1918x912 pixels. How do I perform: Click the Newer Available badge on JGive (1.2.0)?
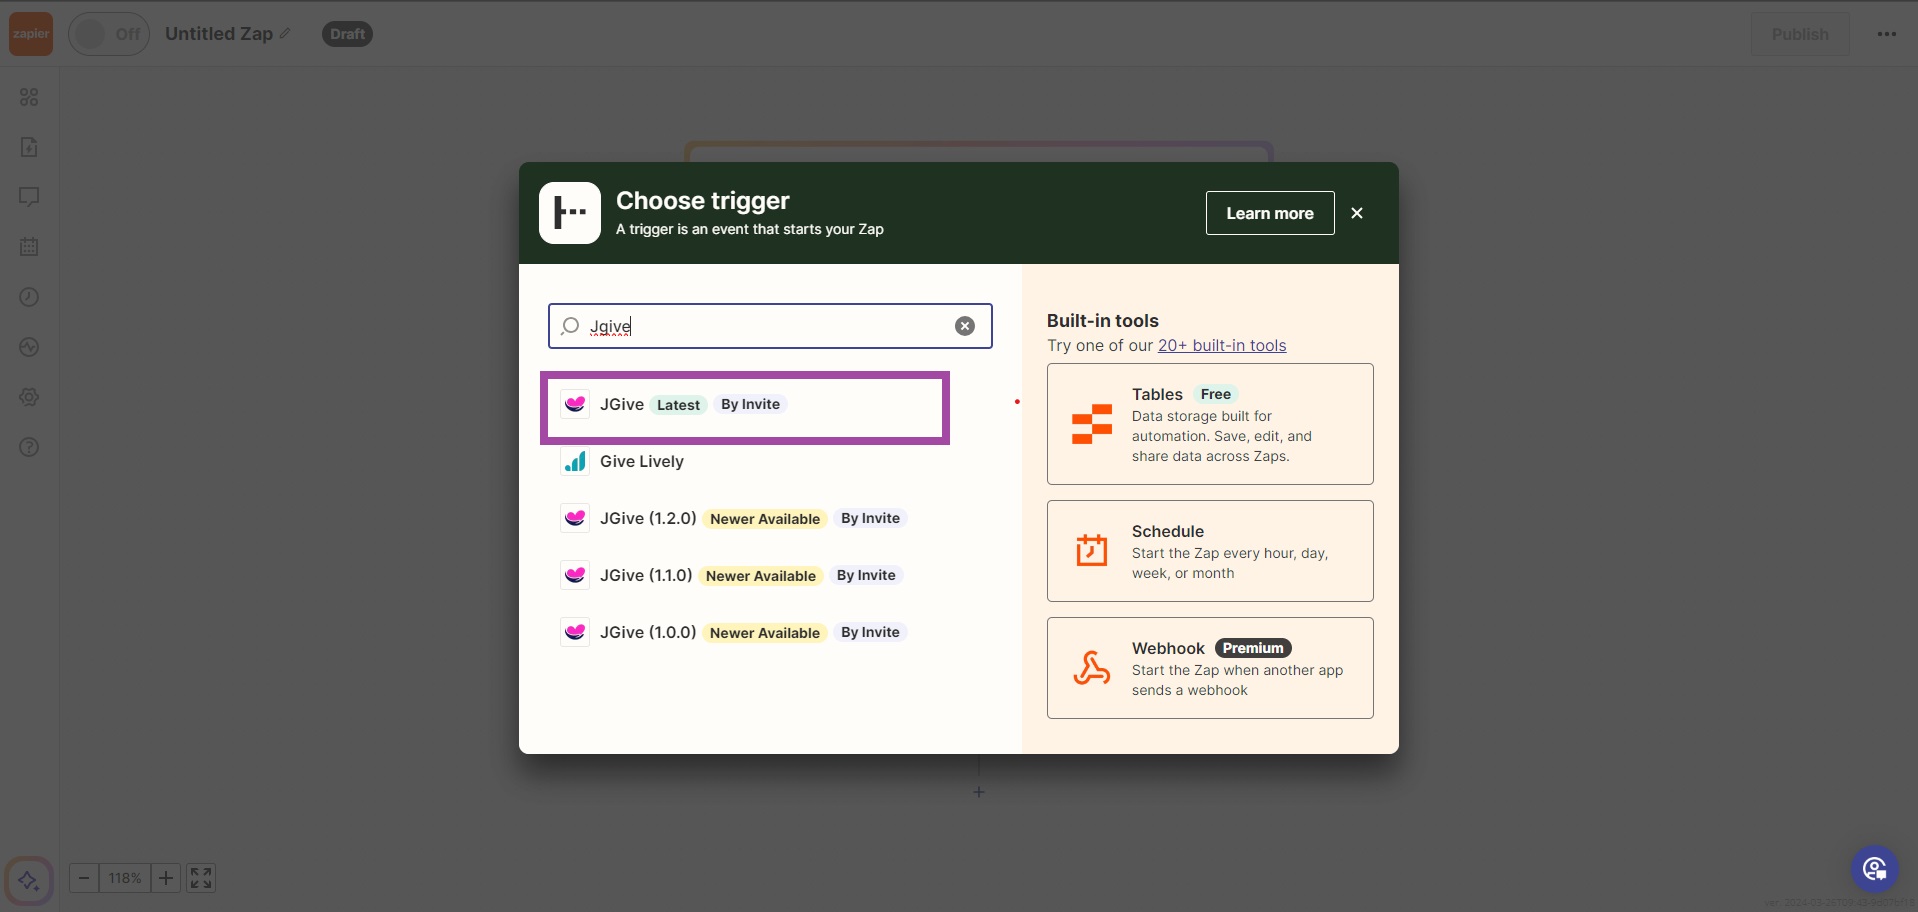(x=765, y=519)
